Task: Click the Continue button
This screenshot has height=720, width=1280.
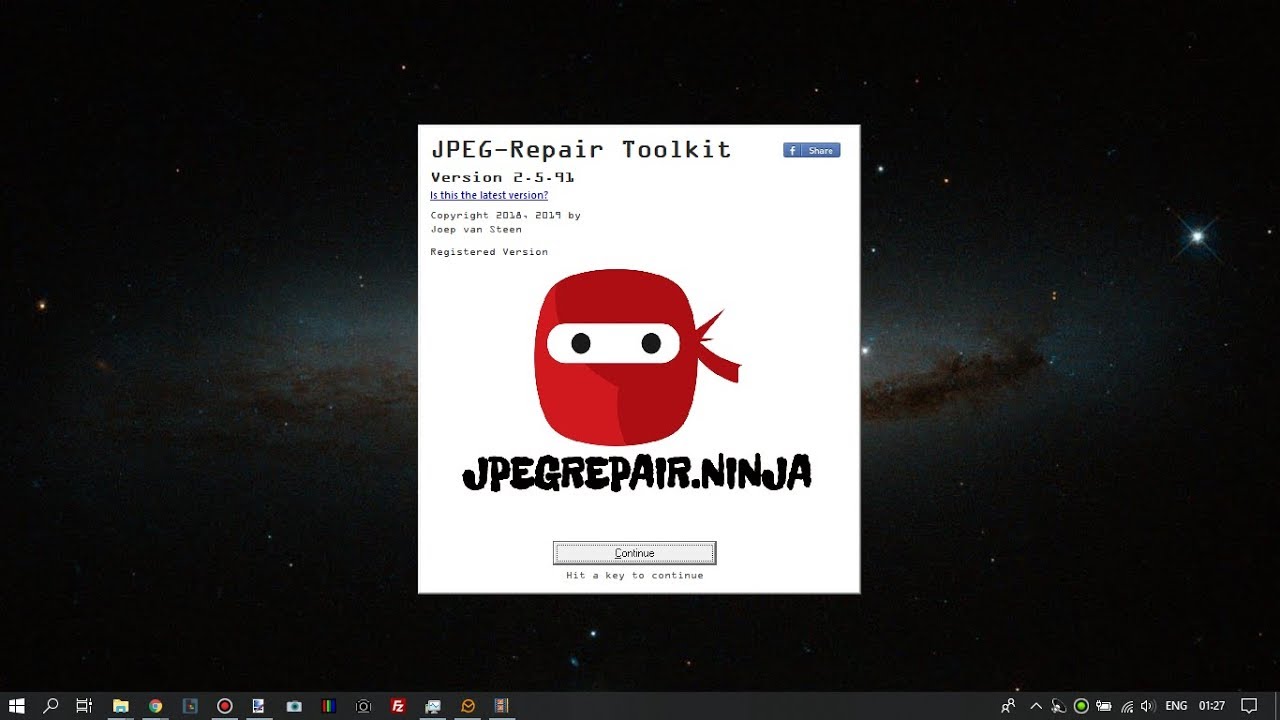Action: tap(634, 553)
